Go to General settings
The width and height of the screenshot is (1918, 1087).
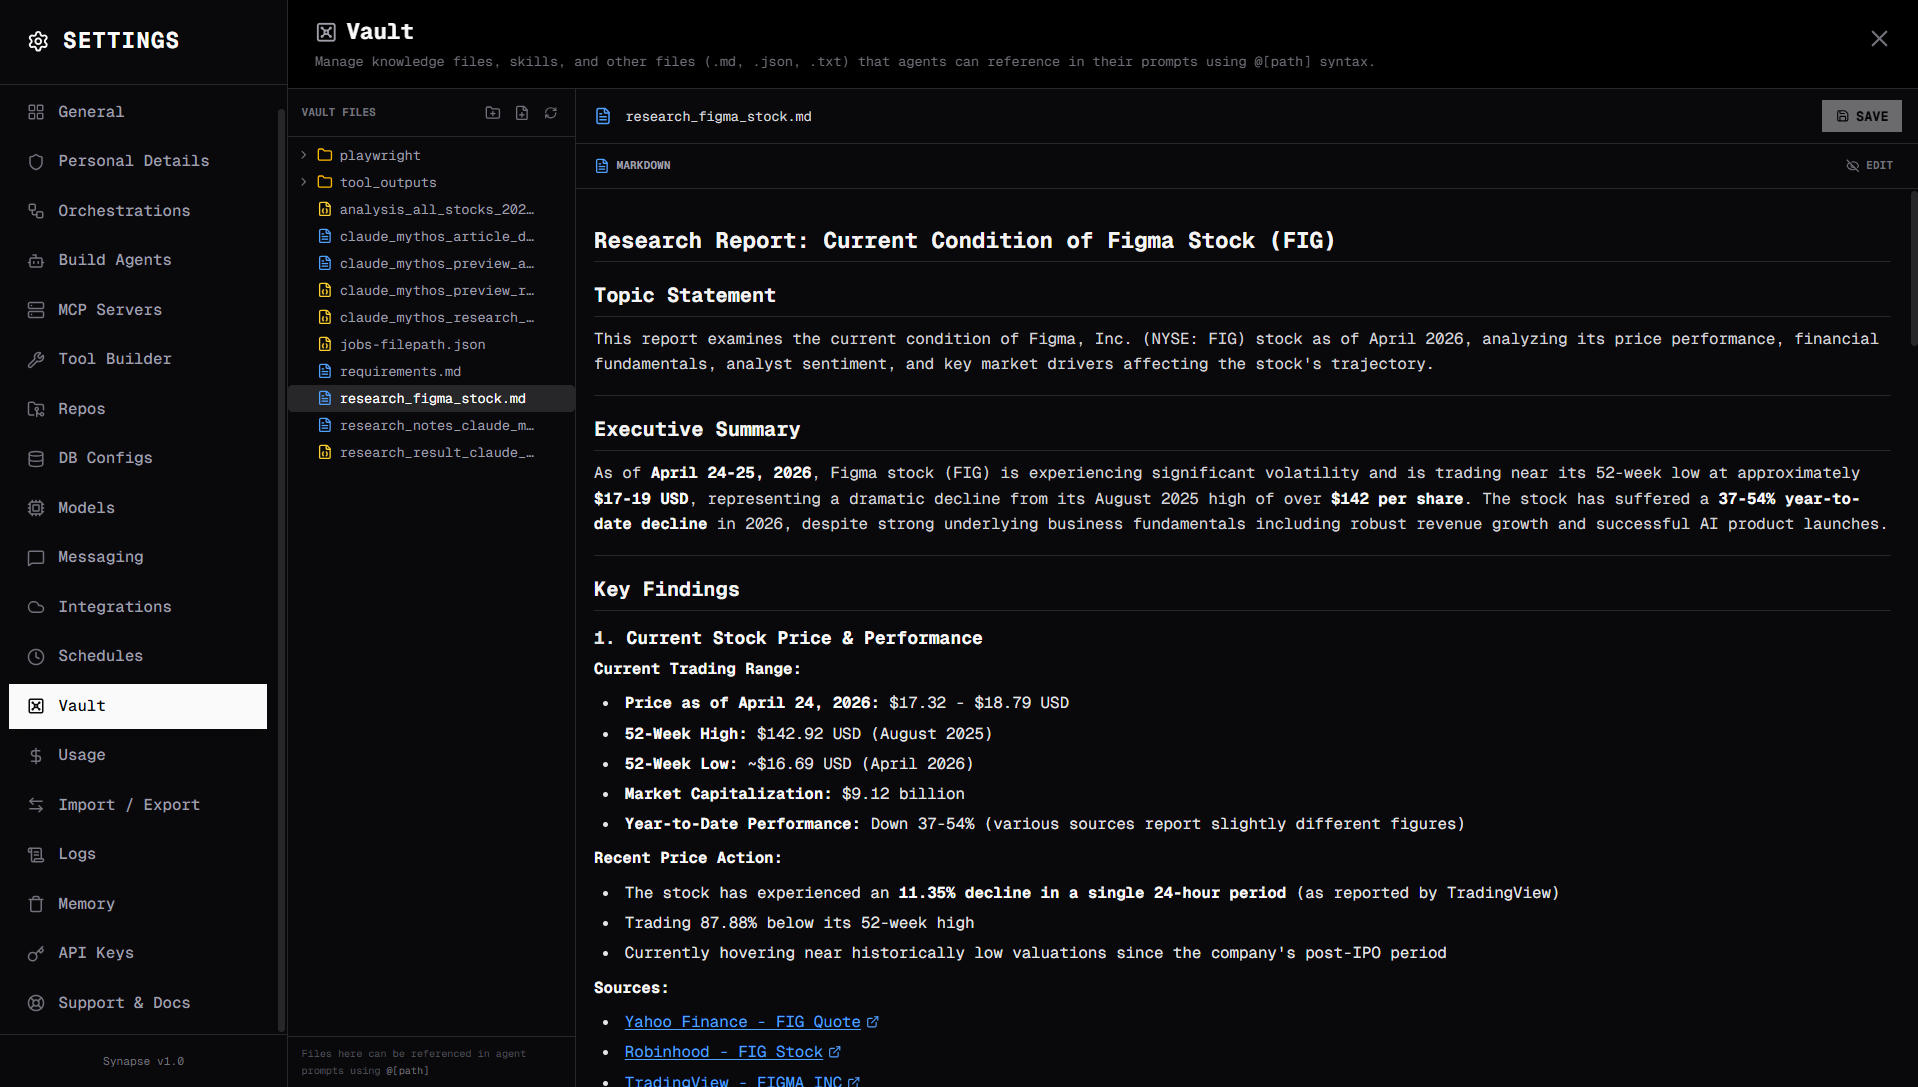click(x=138, y=112)
